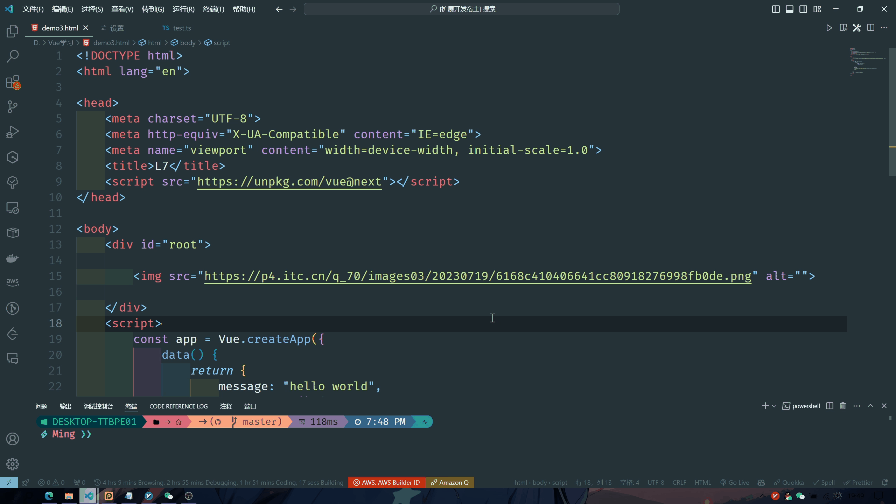Click the AWS Builder ID status item
896x504 pixels.
click(387, 482)
